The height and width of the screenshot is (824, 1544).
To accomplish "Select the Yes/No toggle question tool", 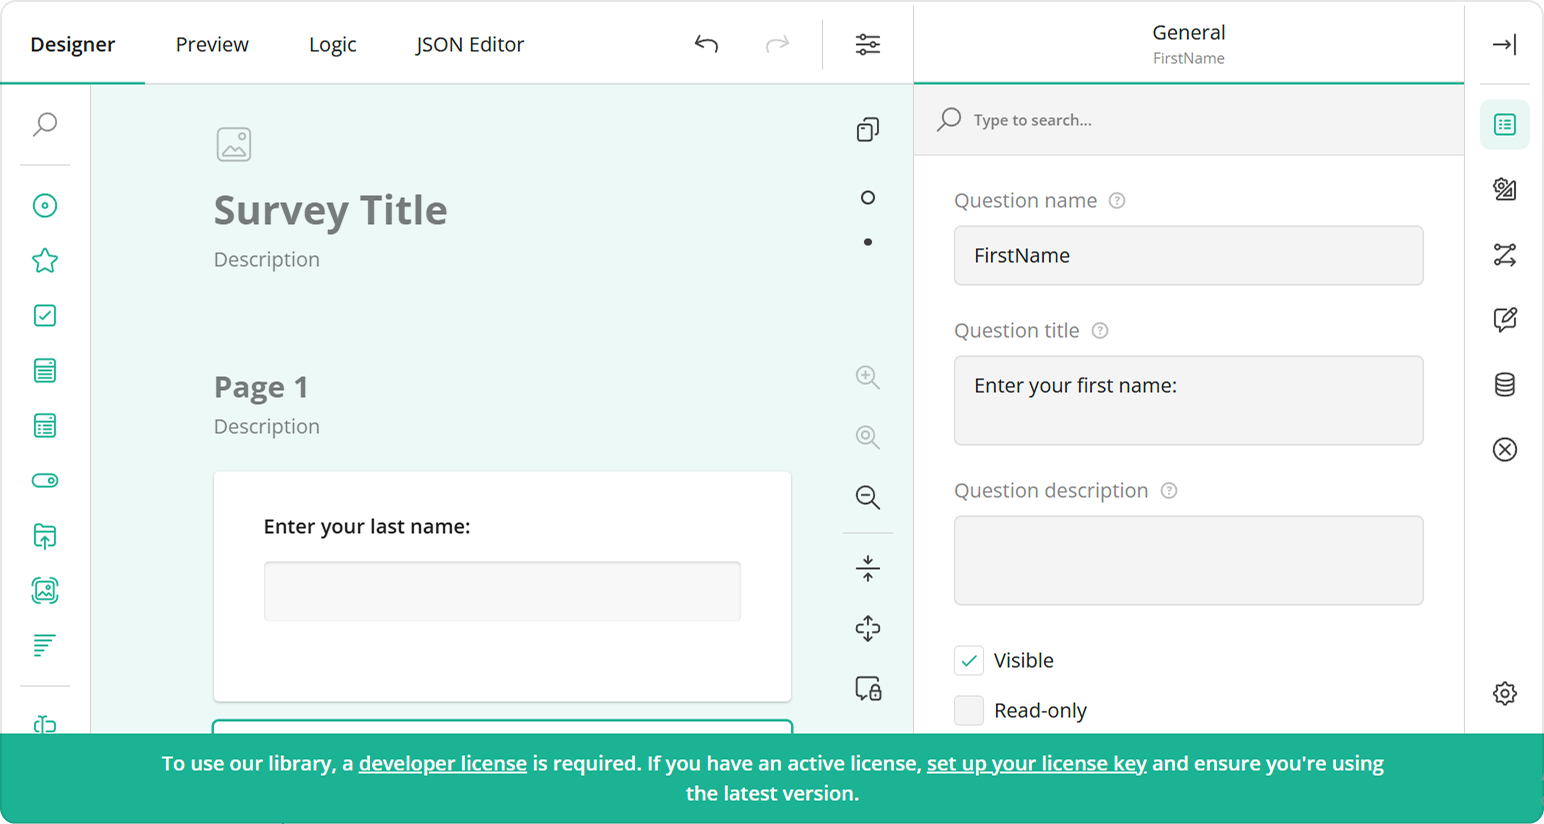I will pyautogui.click(x=45, y=481).
